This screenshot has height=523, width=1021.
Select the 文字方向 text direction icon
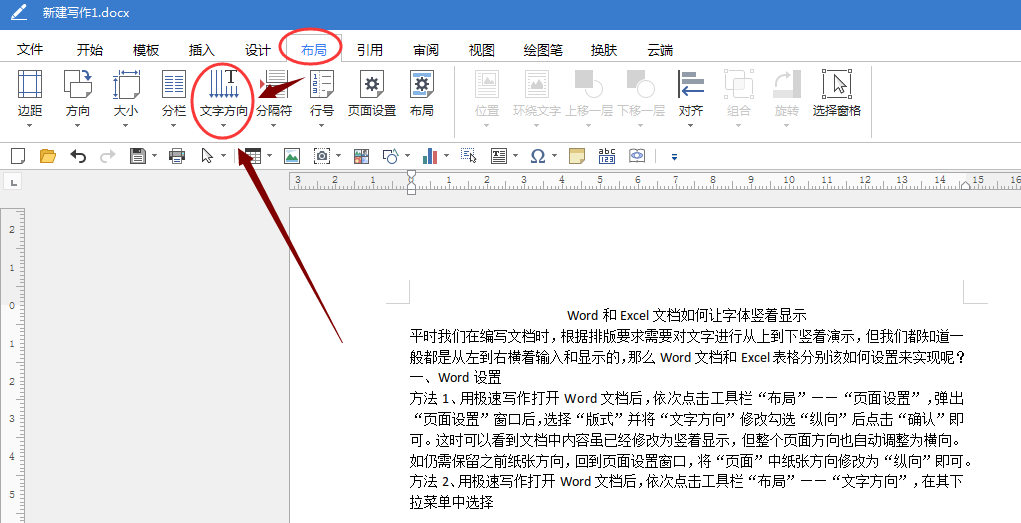[223, 84]
